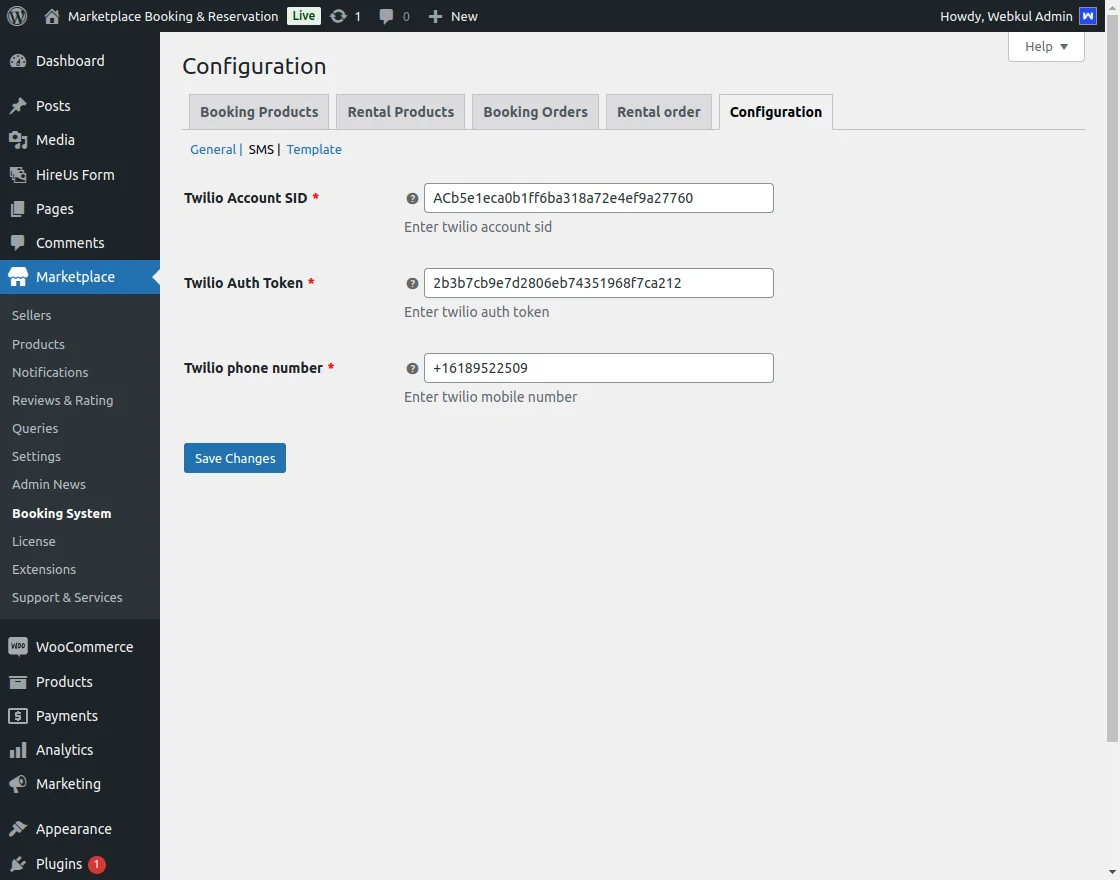Viewport: 1120px width, 880px height.
Task: Click the updates refresh icon
Action: (338, 16)
